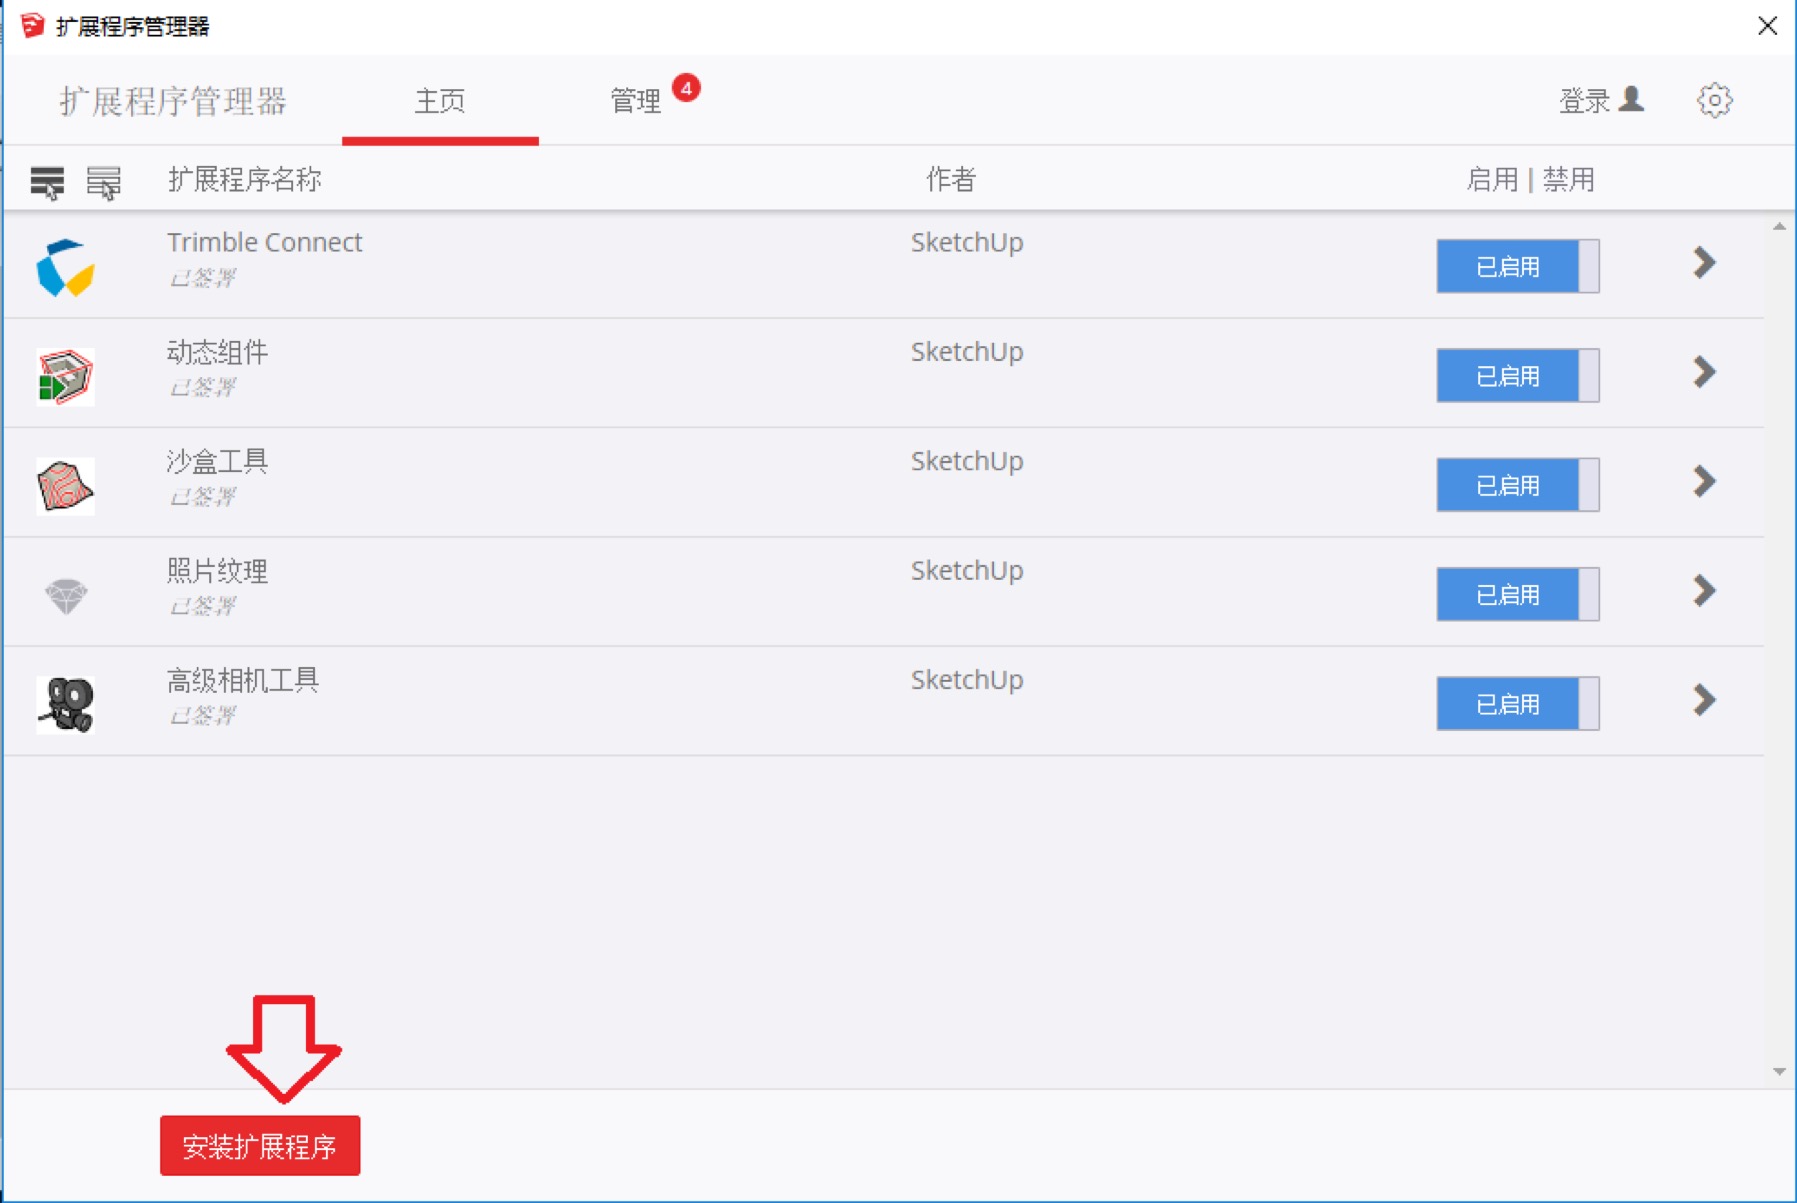Click the 安装扩展程序 button

(x=260, y=1146)
